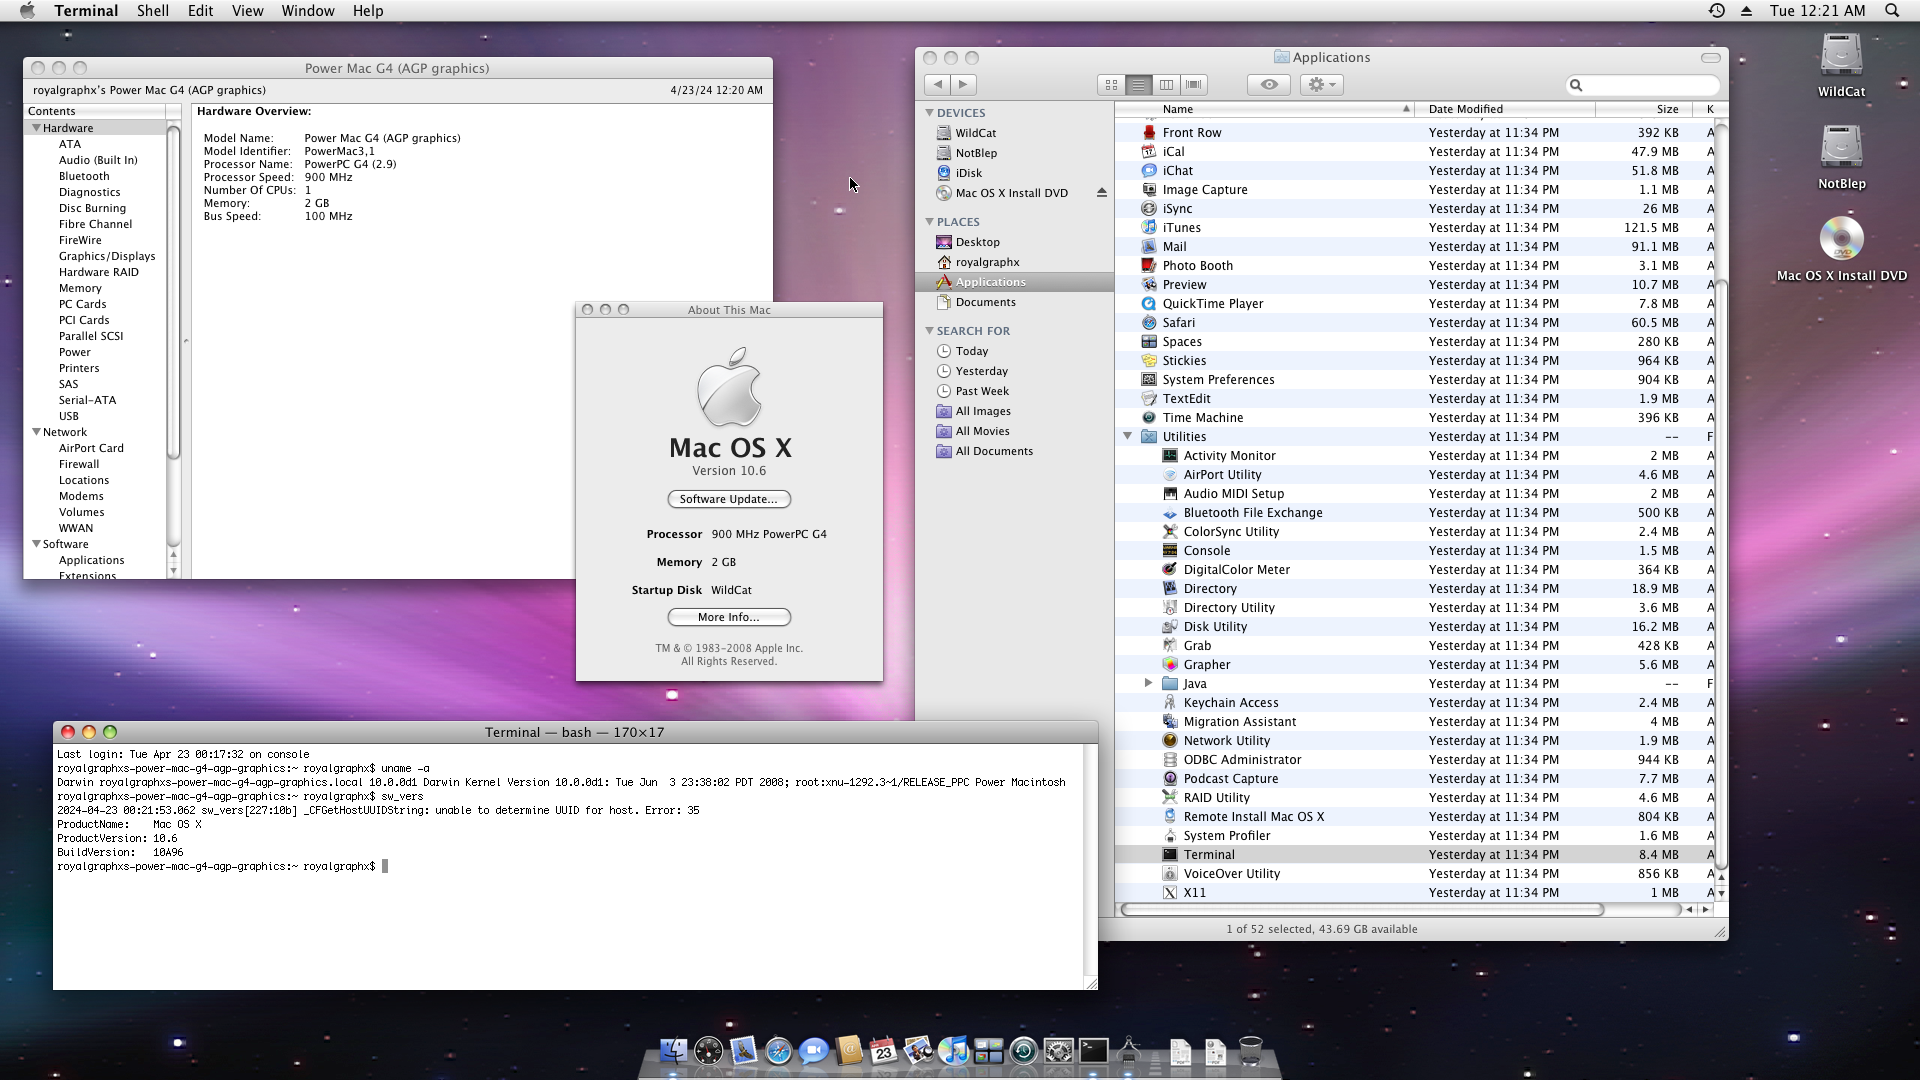Select NotBlep drive on the desktop

coord(1841,156)
